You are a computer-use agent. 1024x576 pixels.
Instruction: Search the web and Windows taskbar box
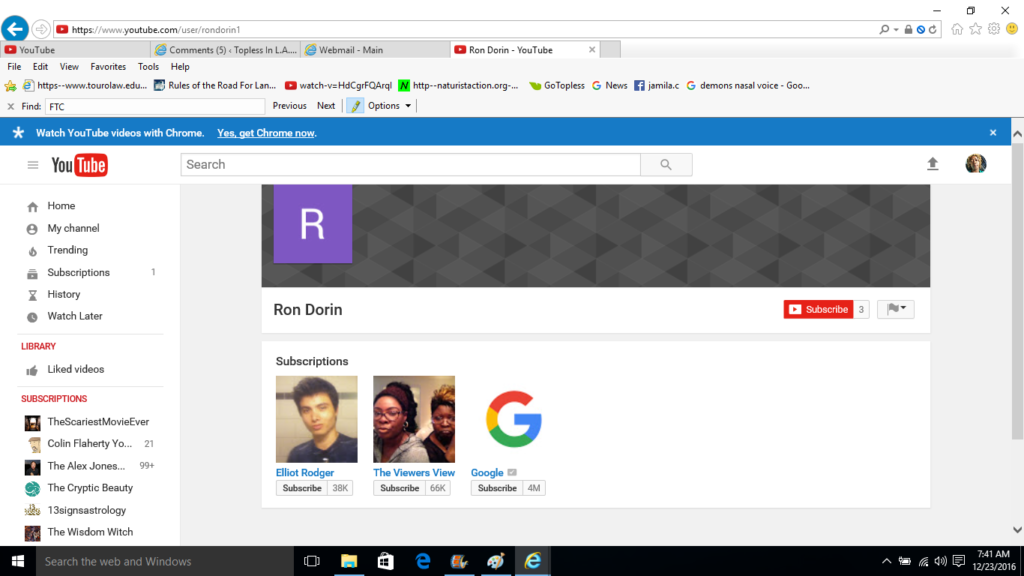[165, 561]
